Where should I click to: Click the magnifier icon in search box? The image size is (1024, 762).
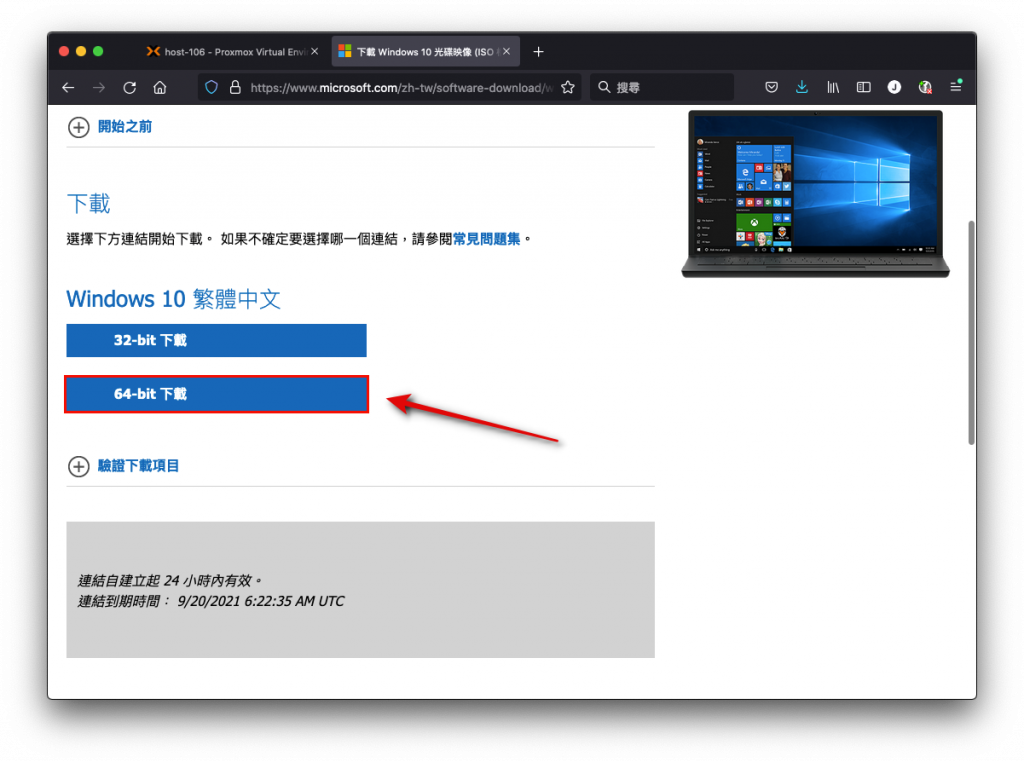[x=604, y=87]
